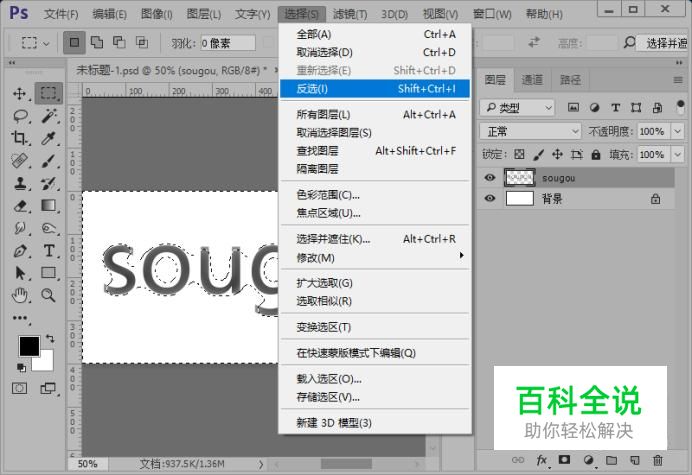This screenshot has height=475, width=692.
Task: Click the 羽化 feather input field
Action: [x=228, y=43]
